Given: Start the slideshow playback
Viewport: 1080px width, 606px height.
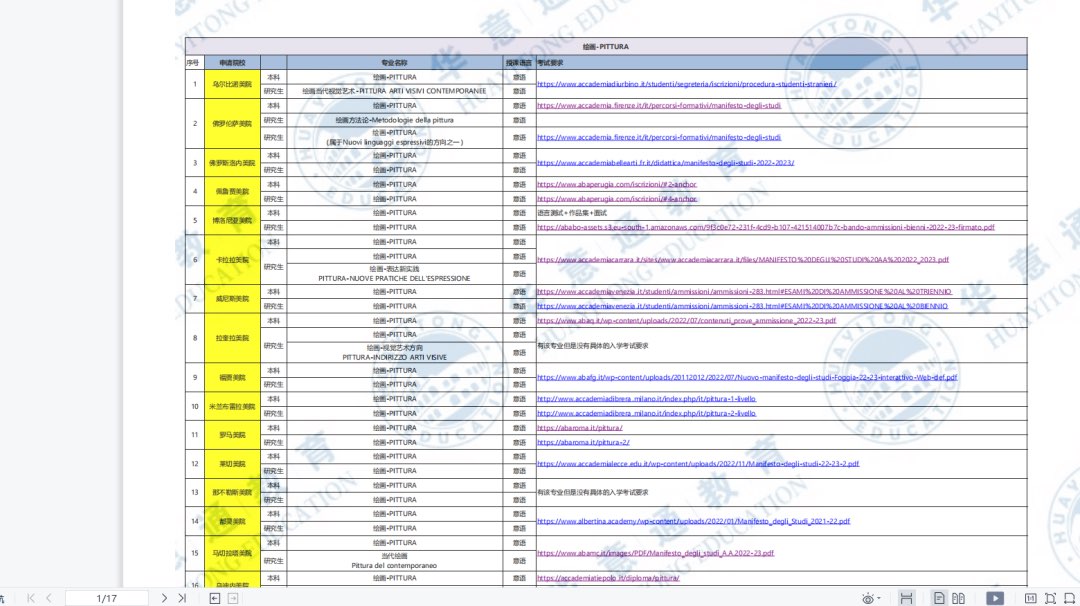Looking at the screenshot, I should pyautogui.click(x=995, y=598).
